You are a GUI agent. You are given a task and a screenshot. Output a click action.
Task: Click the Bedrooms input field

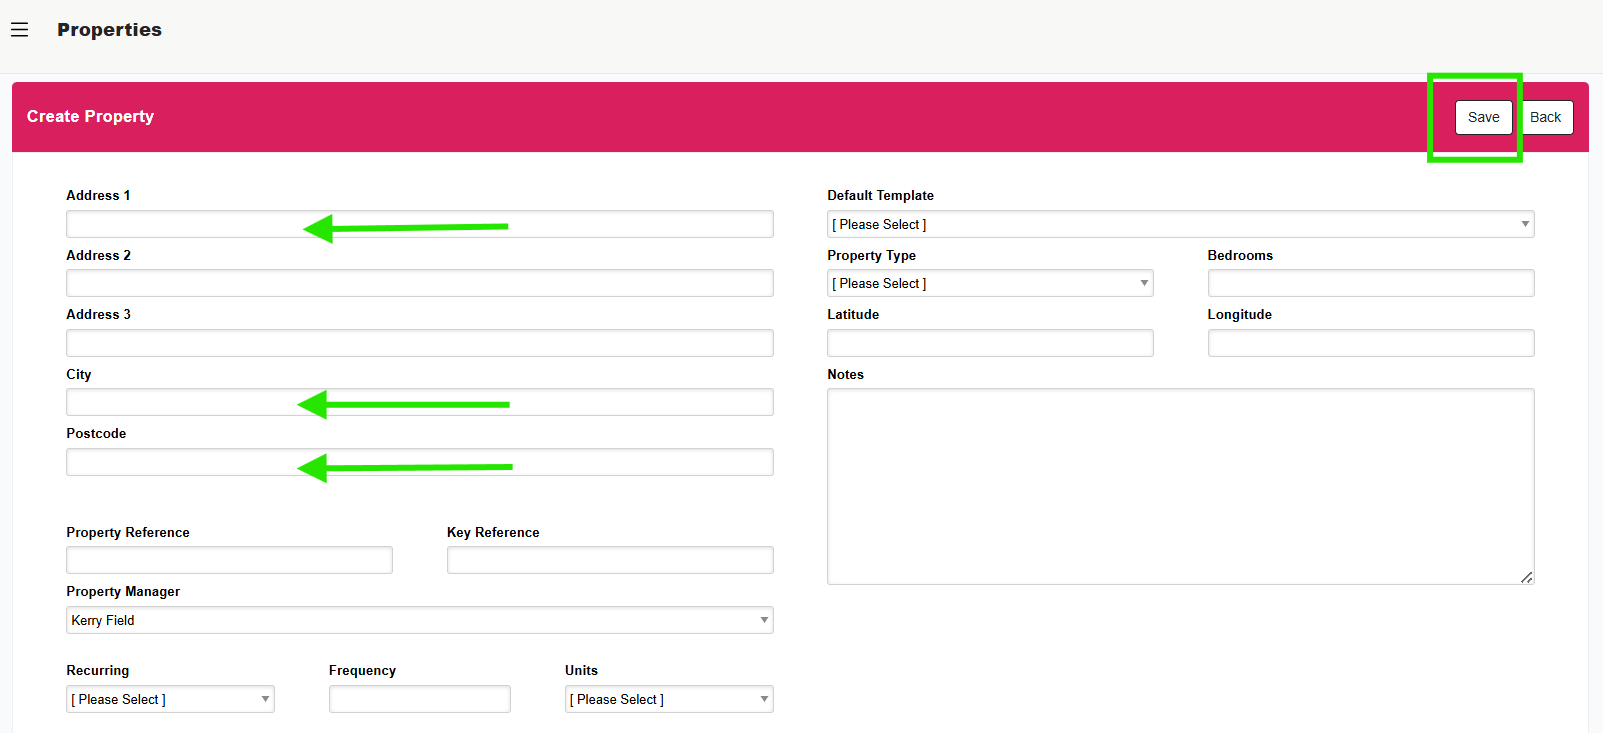tap(1370, 283)
